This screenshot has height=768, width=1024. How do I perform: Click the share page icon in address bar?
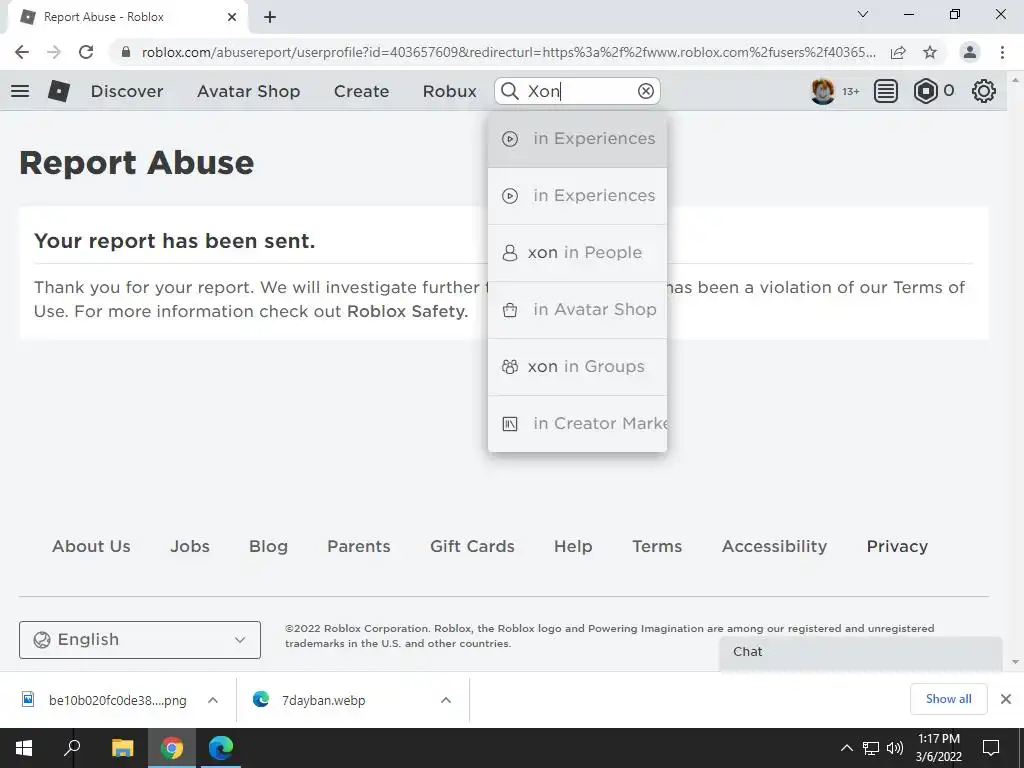pos(898,52)
